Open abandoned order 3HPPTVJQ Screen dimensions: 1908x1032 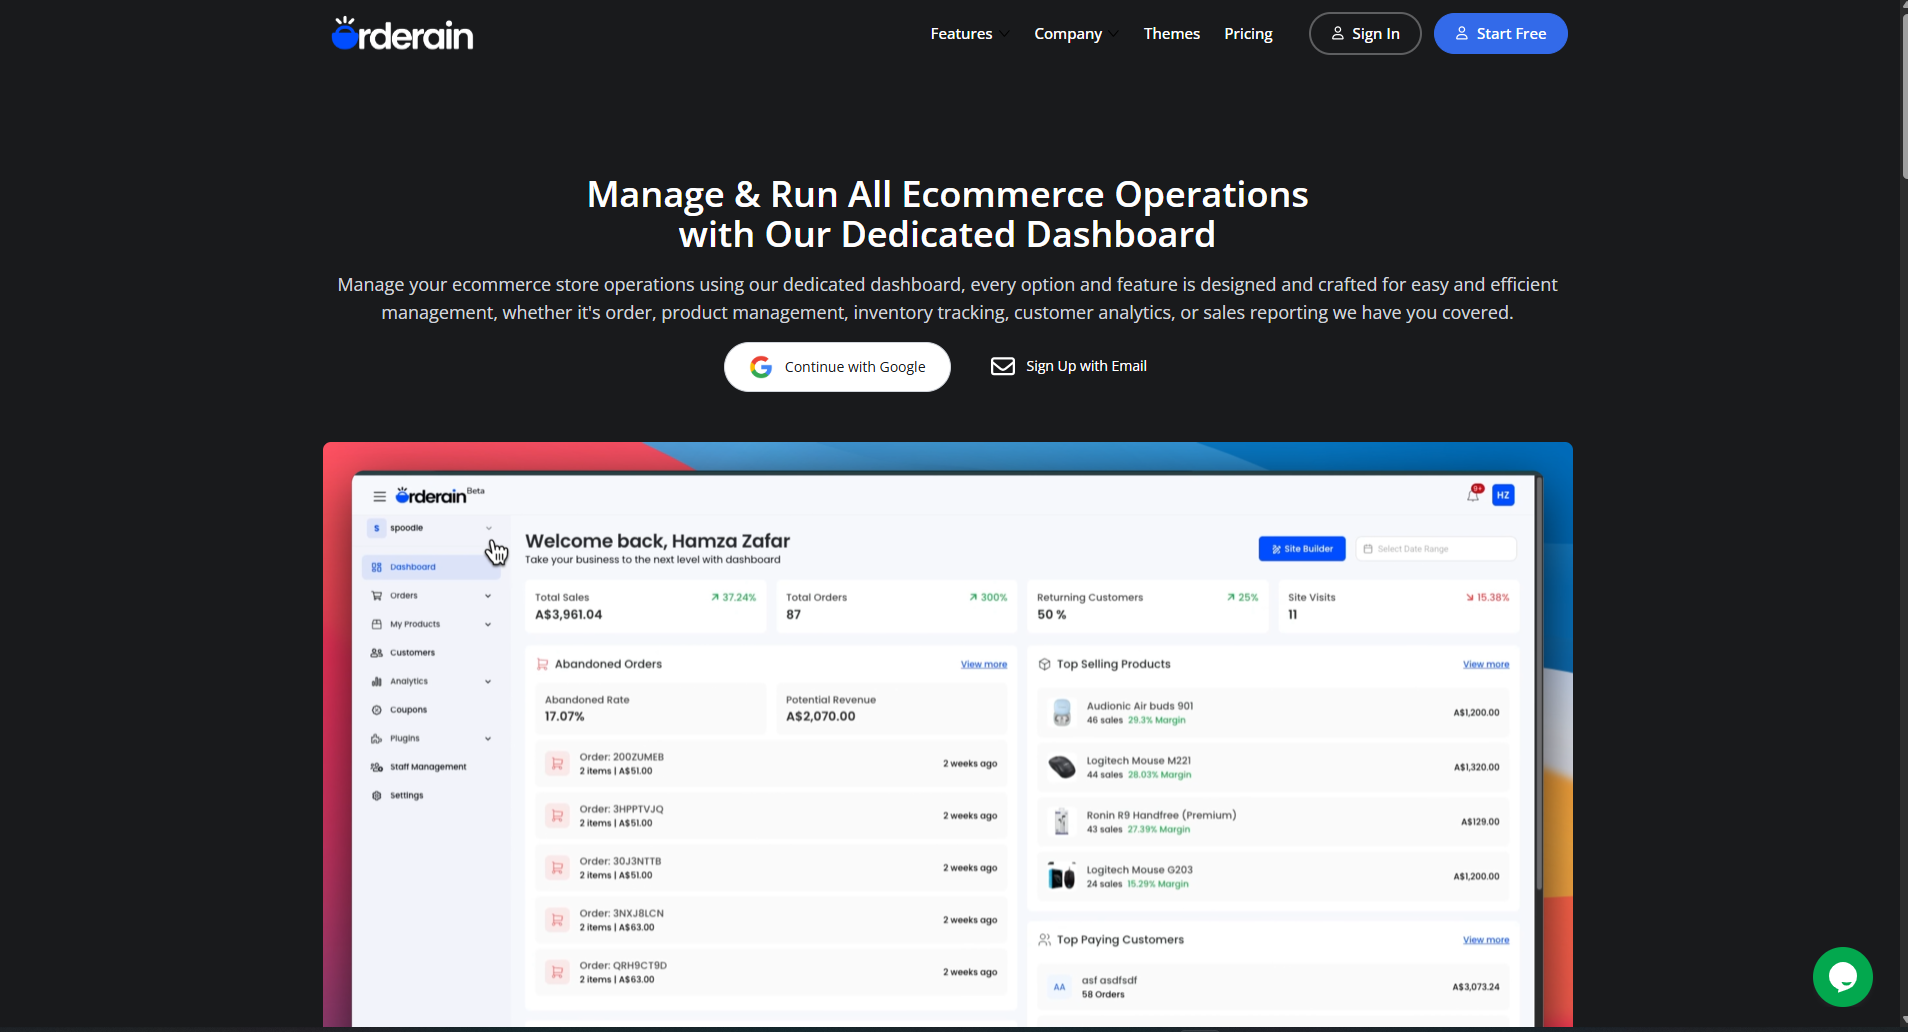(771, 816)
